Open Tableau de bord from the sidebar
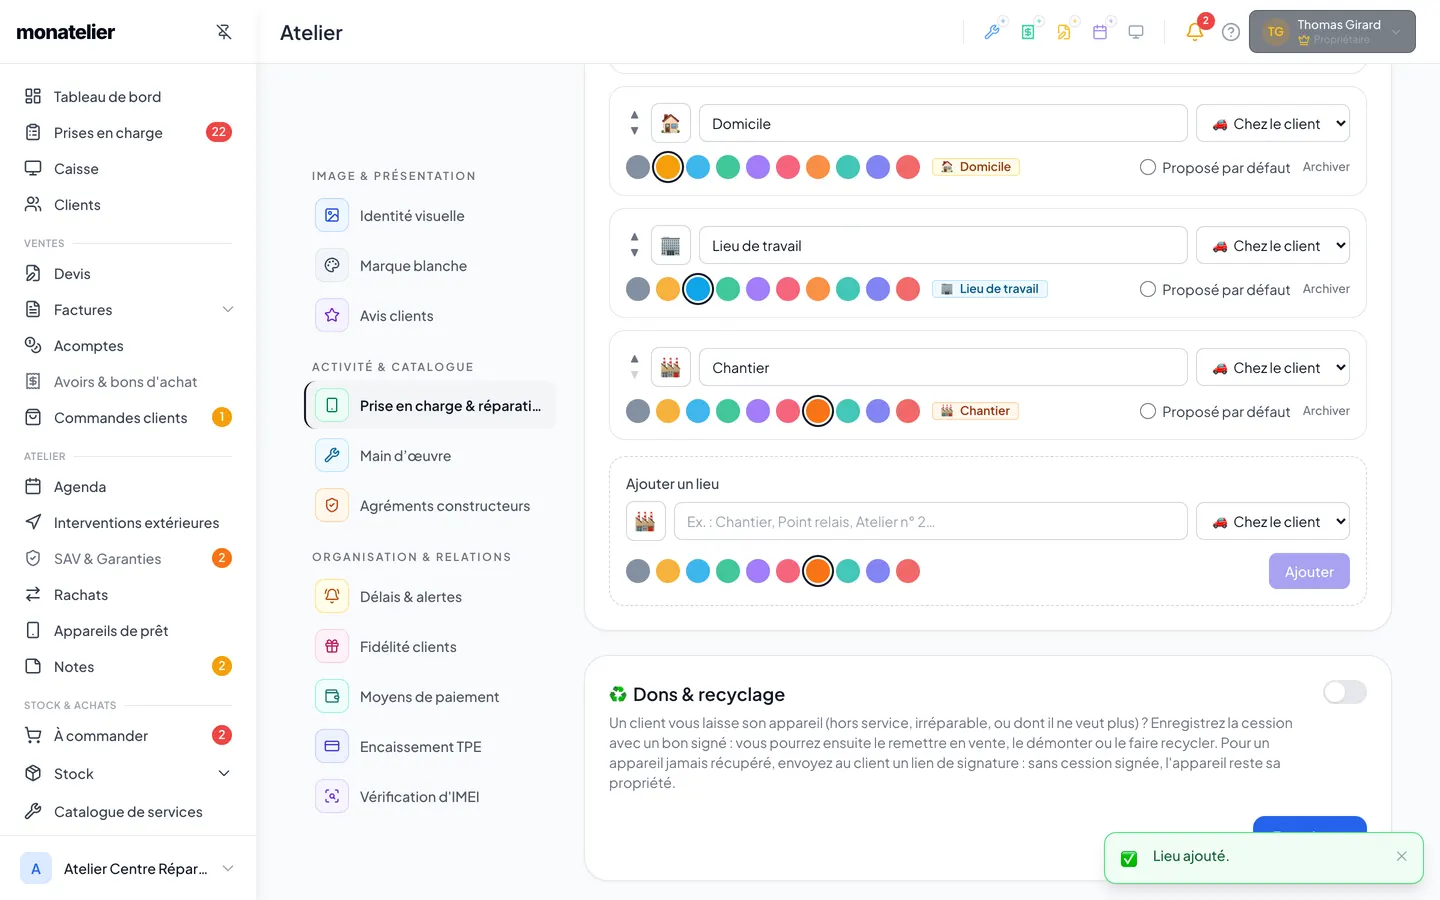Image resolution: width=1440 pixels, height=900 pixels. 128,97
